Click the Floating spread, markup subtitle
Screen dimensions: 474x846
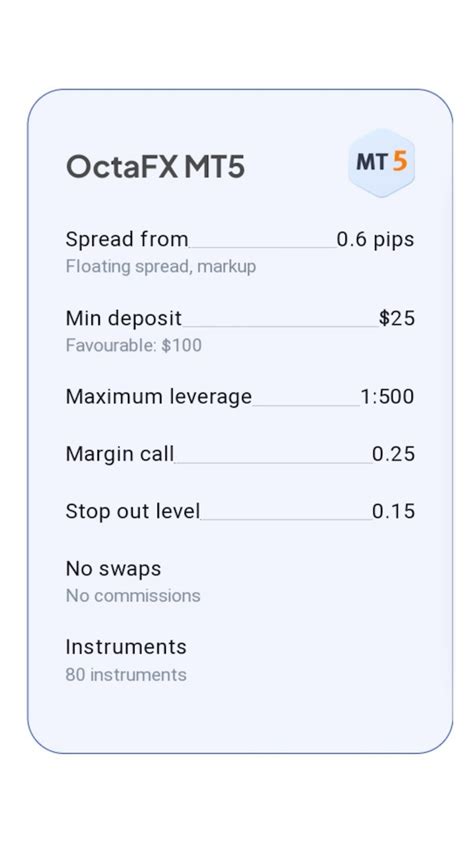point(161,267)
